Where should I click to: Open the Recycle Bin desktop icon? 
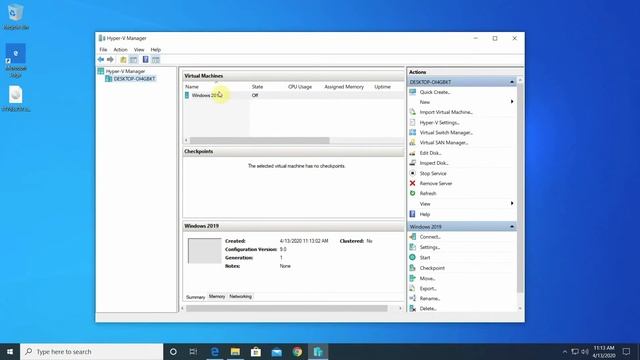(16, 16)
